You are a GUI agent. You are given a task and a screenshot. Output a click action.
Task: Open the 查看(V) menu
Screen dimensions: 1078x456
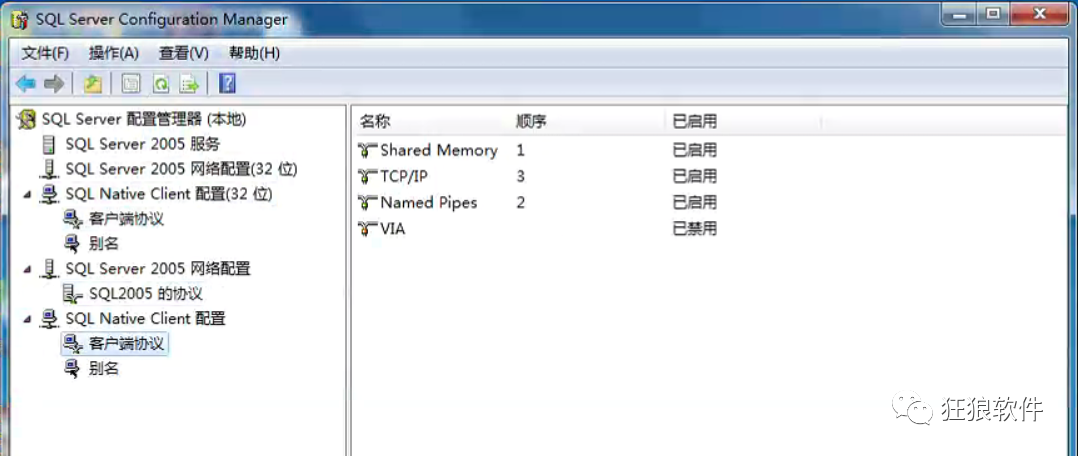point(184,53)
